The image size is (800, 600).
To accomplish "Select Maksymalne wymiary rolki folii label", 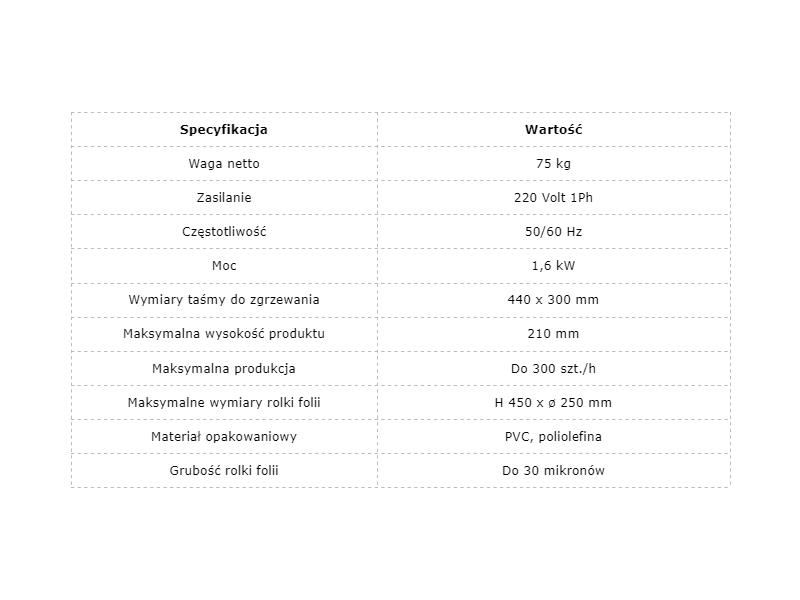I will 224,403.
